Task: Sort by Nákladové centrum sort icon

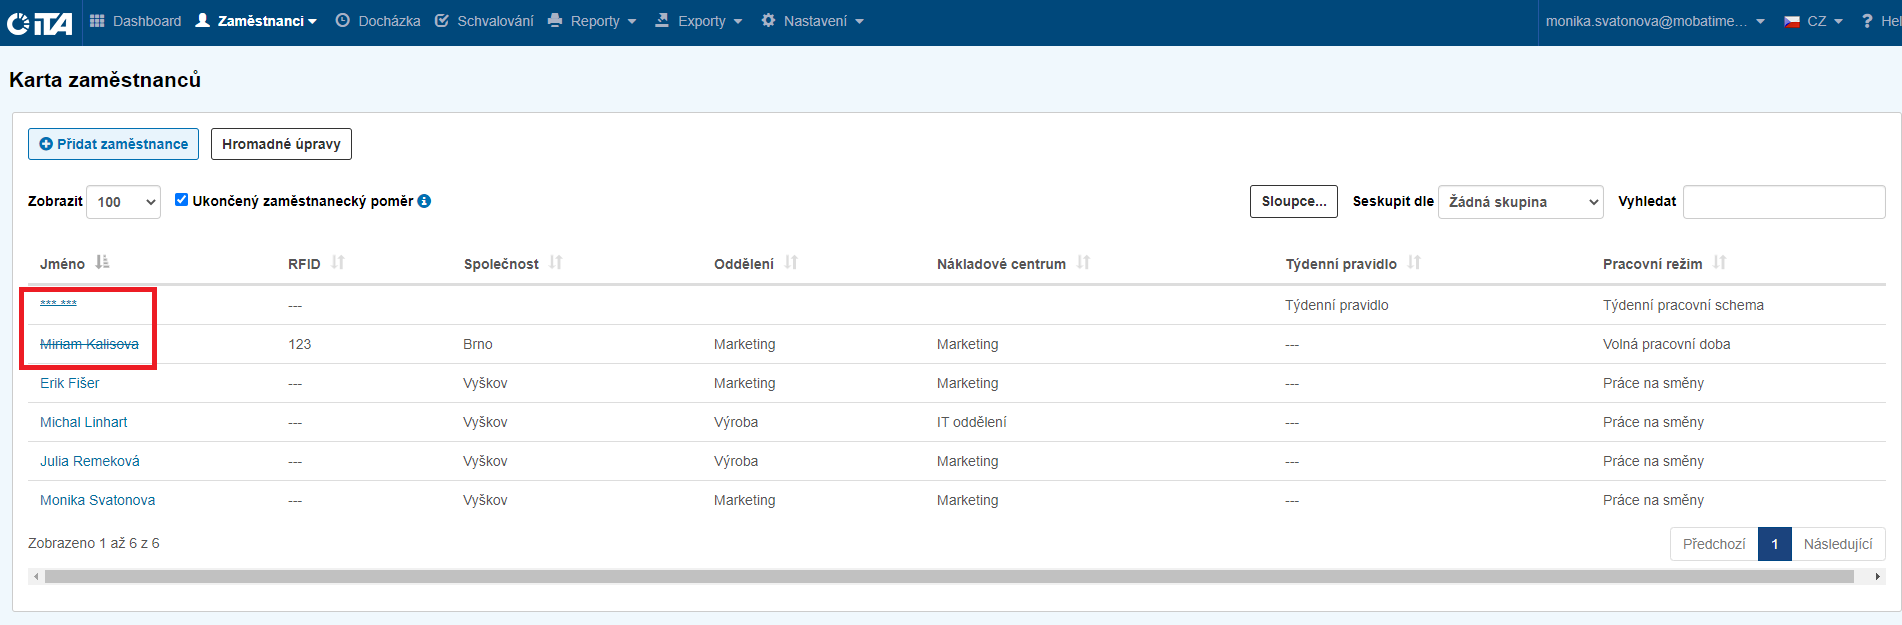Action: click(x=1083, y=263)
